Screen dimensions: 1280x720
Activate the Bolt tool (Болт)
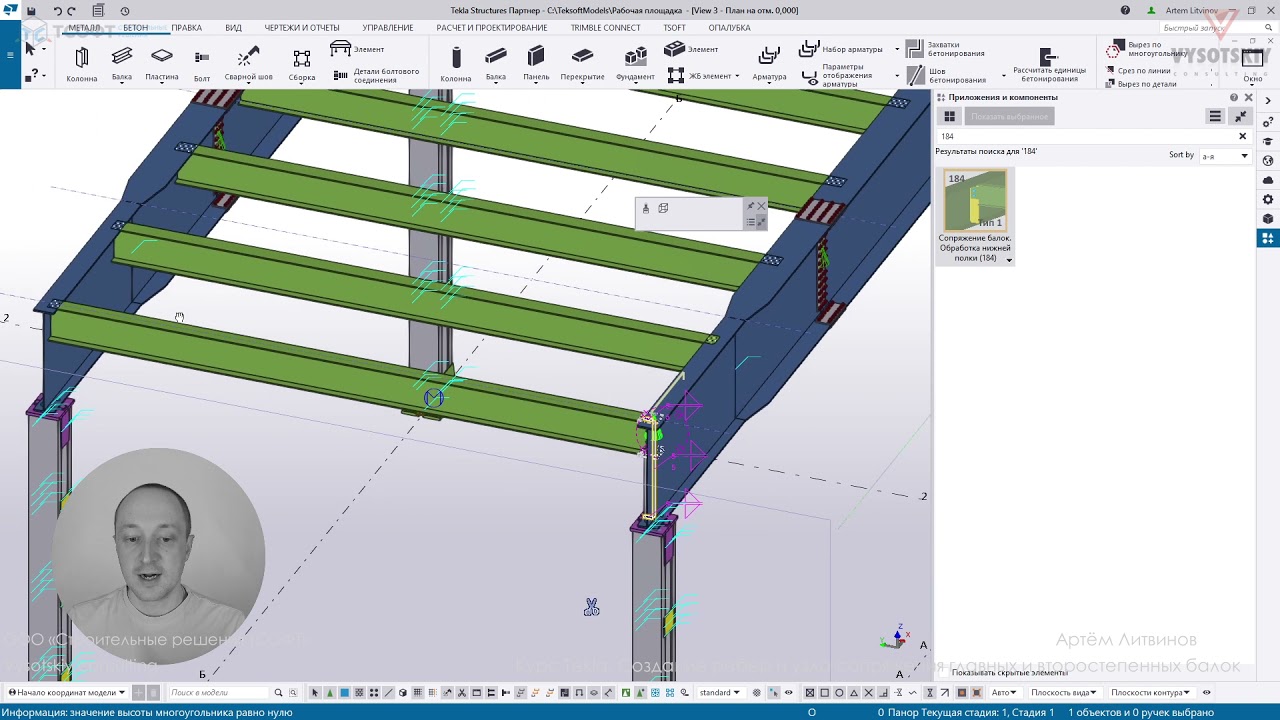pyautogui.click(x=202, y=63)
